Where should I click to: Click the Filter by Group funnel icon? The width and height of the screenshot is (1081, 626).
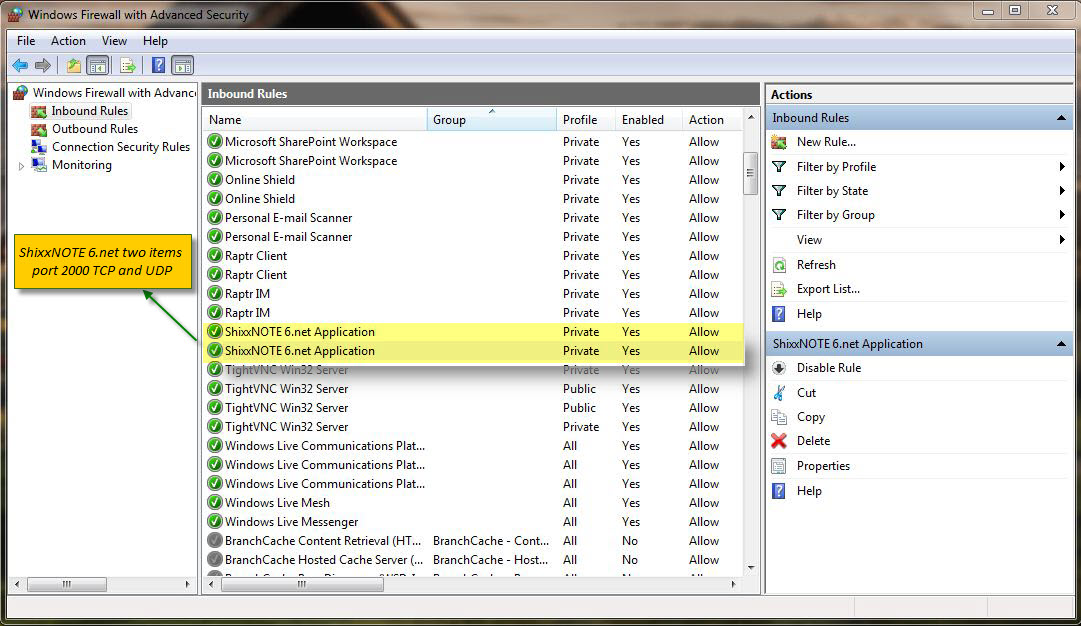pyautogui.click(x=779, y=215)
